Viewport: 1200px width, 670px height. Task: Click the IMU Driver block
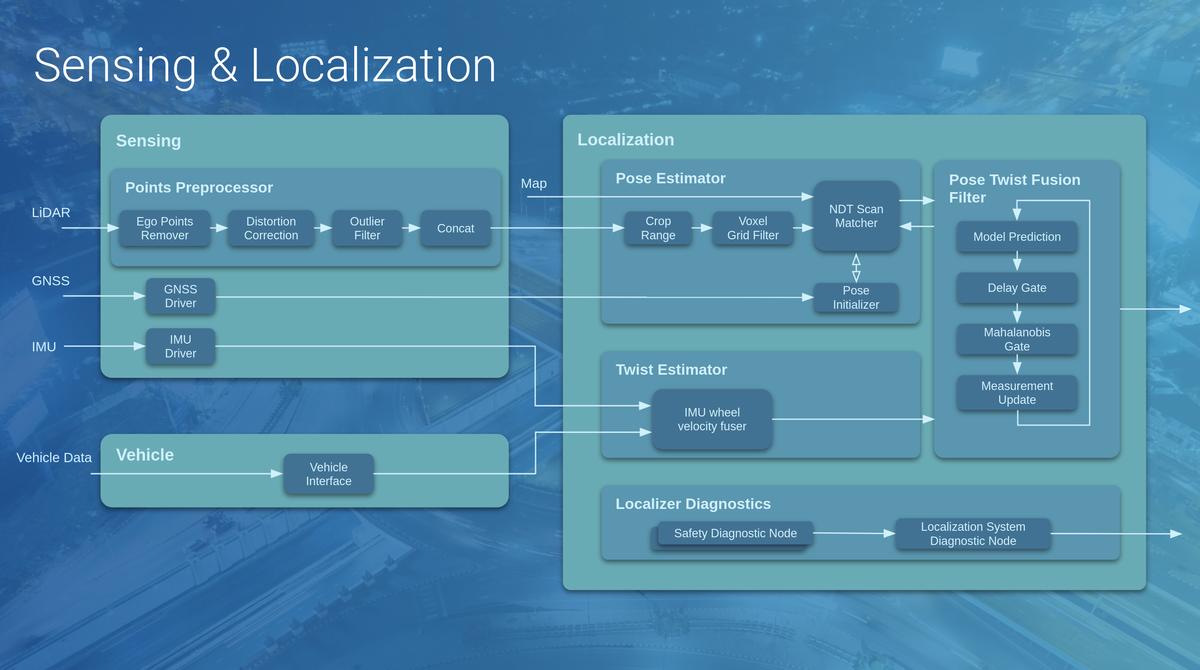[x=180, y=346]
